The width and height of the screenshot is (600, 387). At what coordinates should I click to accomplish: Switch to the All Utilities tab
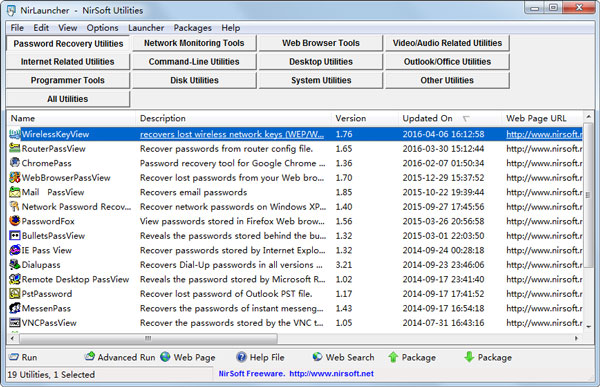68,99
